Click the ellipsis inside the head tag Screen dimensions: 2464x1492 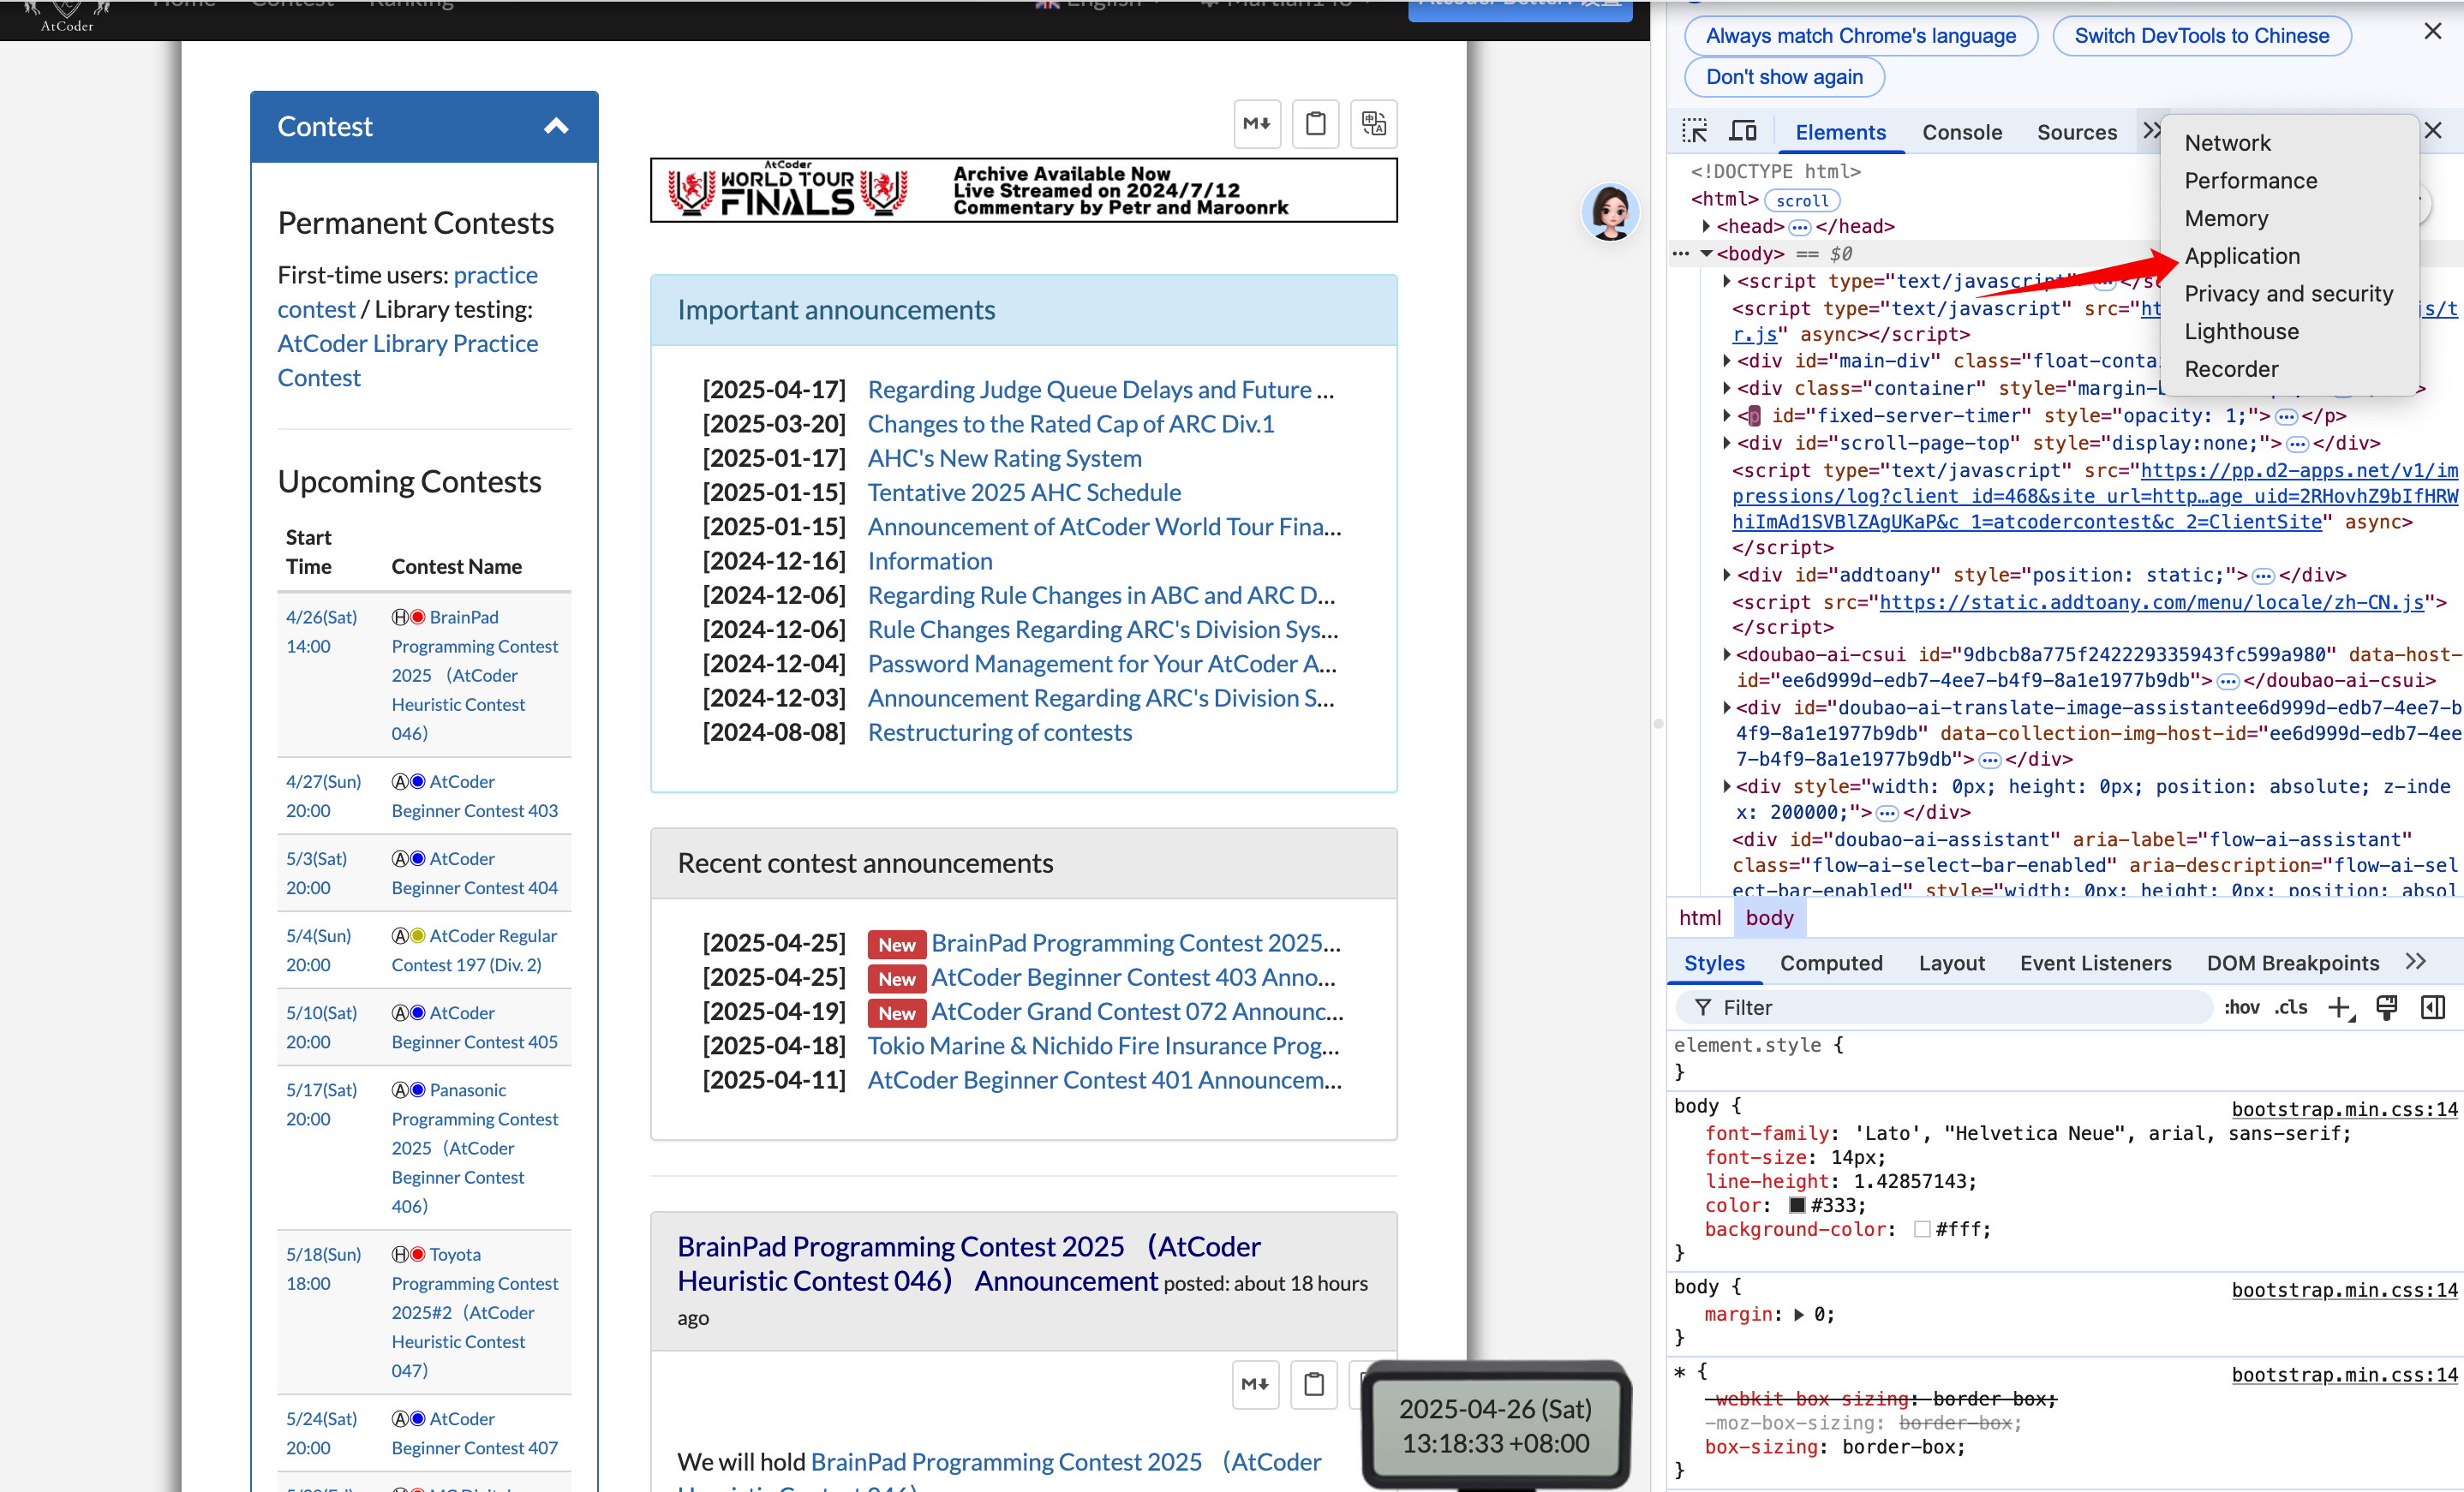[x=1800, y=227]
